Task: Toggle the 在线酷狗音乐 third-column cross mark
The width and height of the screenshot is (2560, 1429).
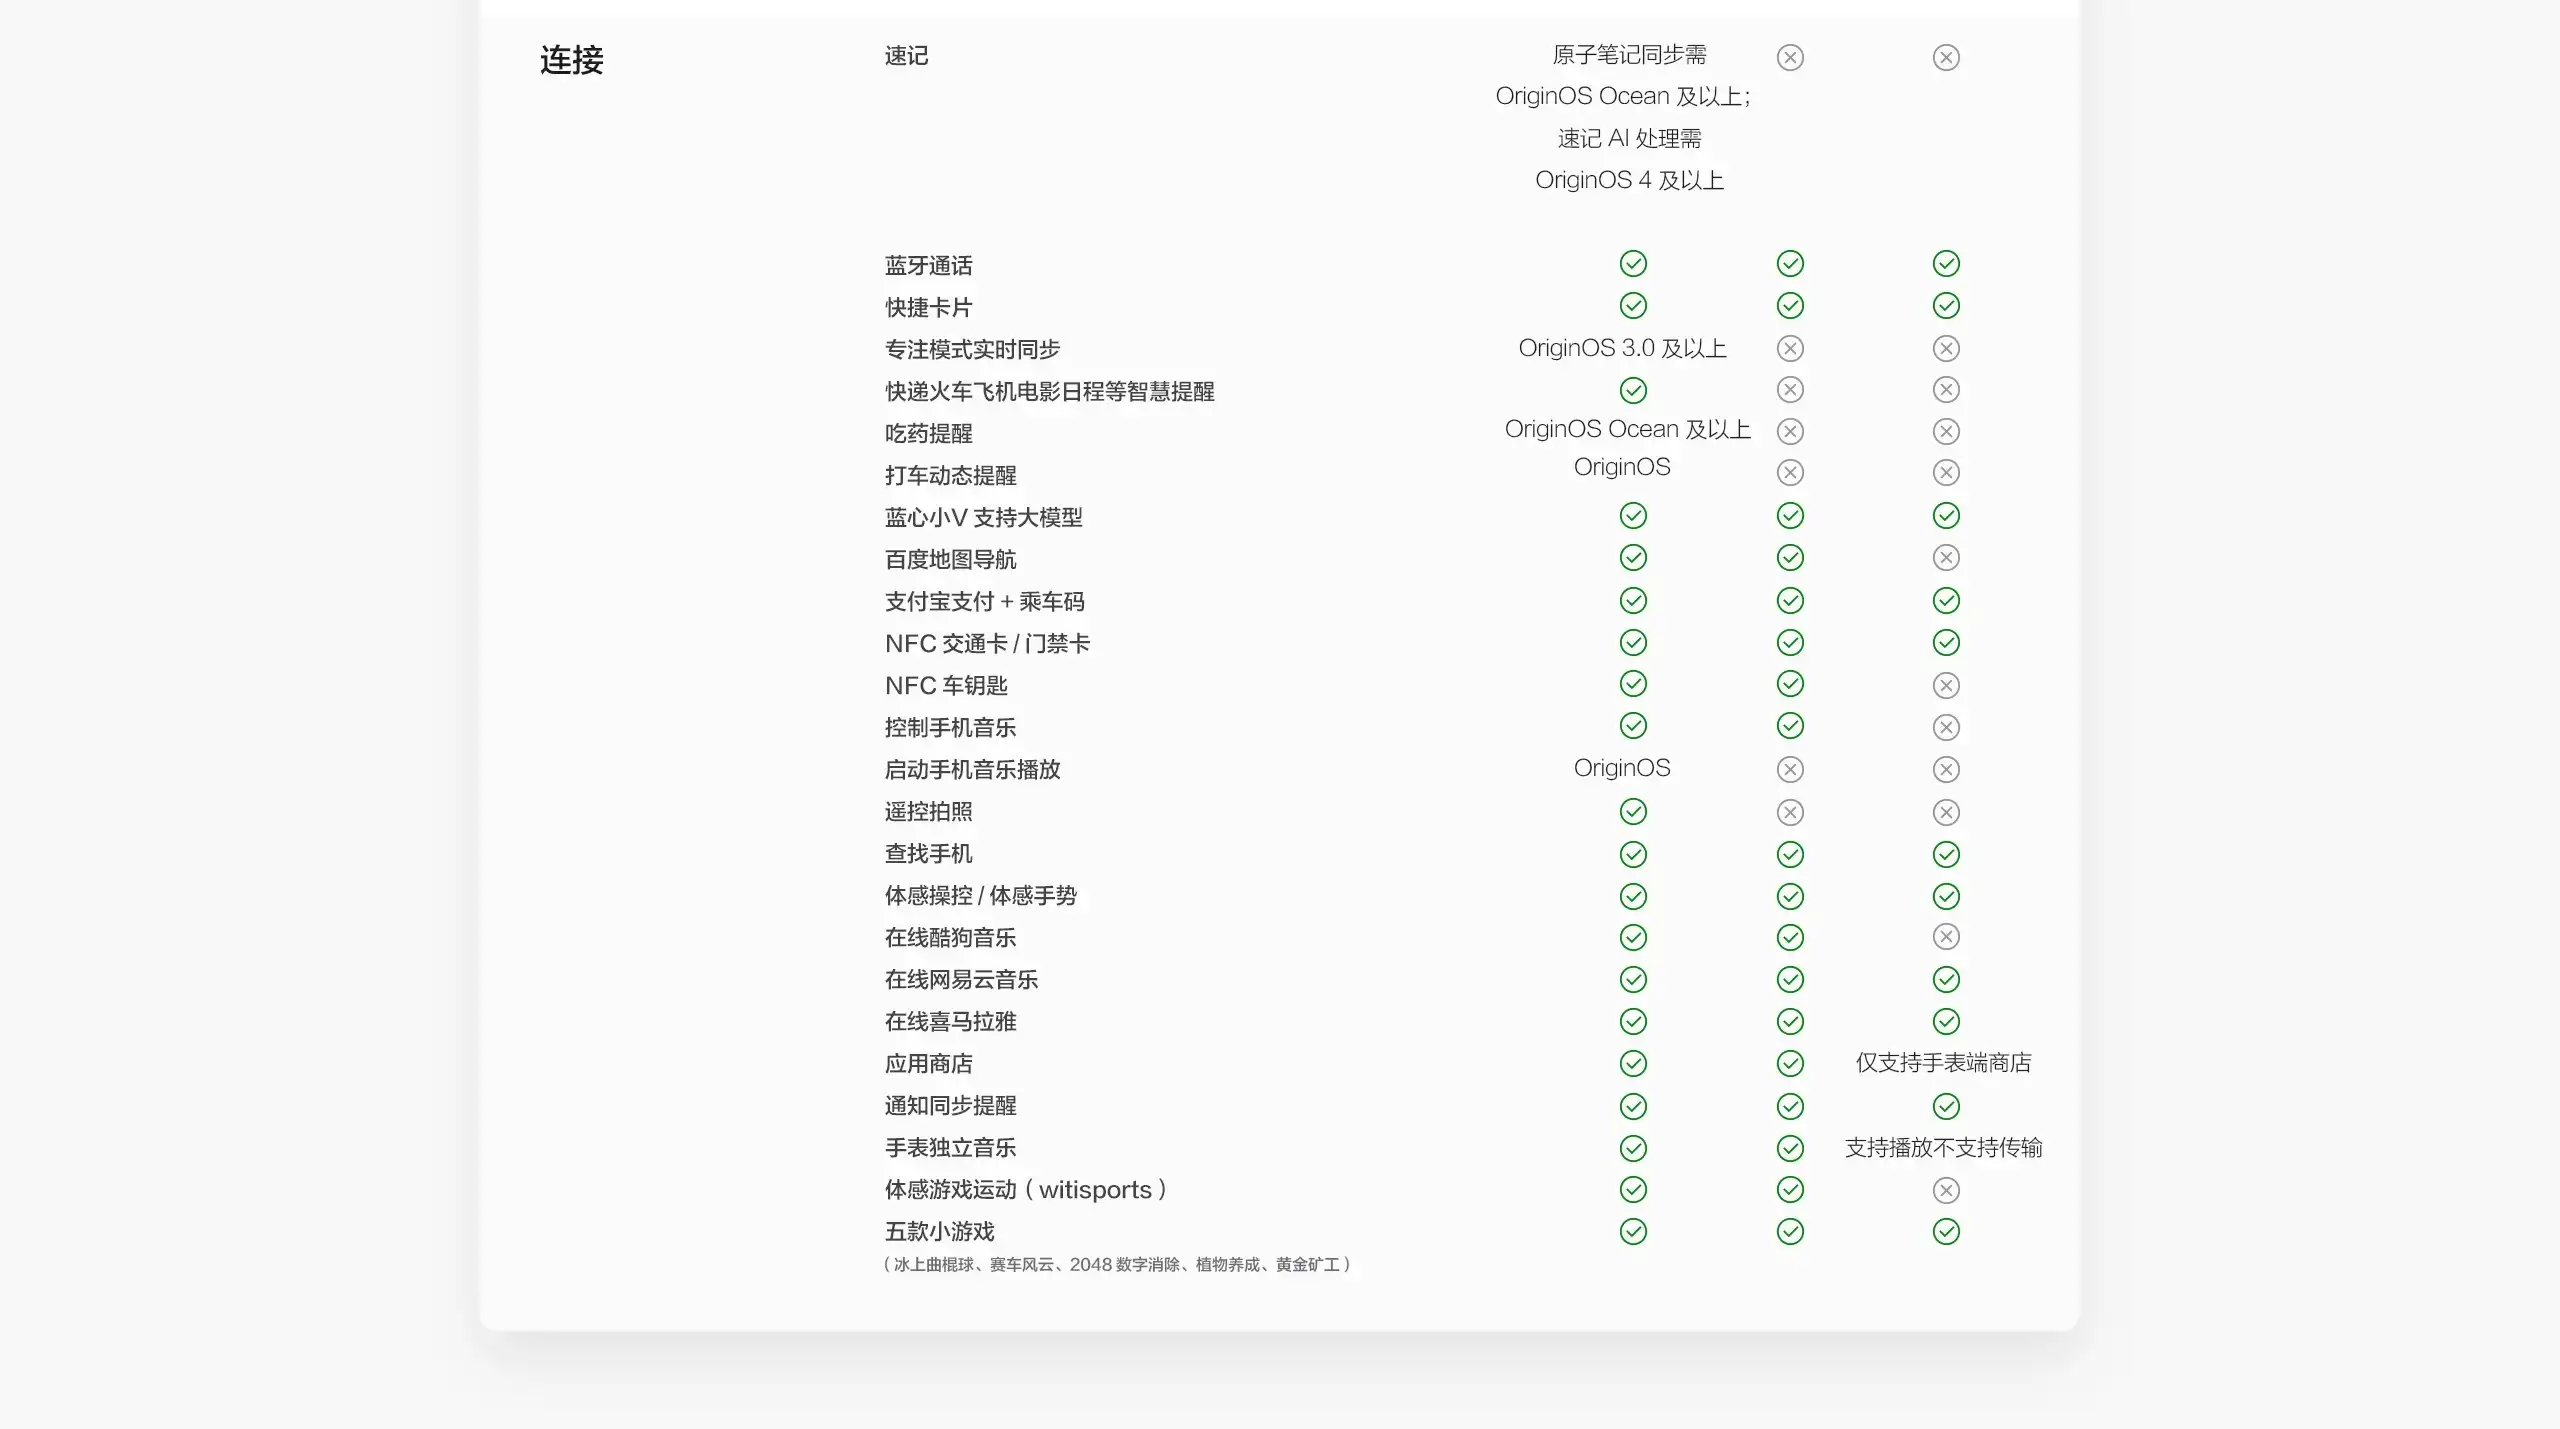Action: click(x=1946, y=938)
